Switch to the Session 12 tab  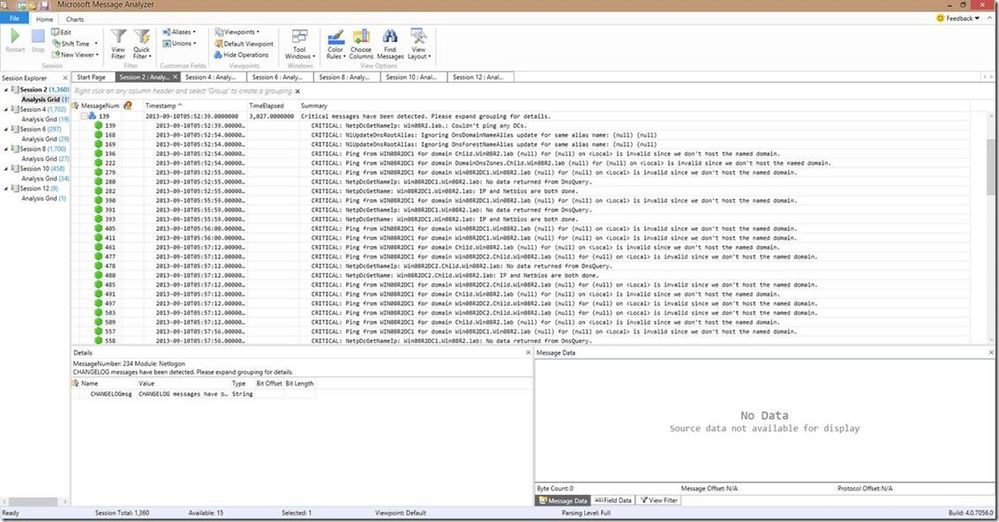click(x=478, y=77)
